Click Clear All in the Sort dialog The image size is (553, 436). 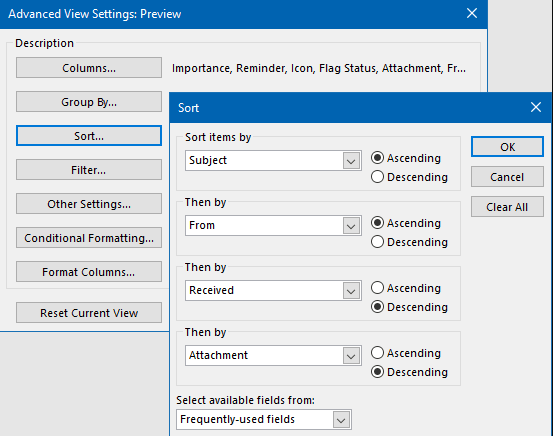pos(508,207)
